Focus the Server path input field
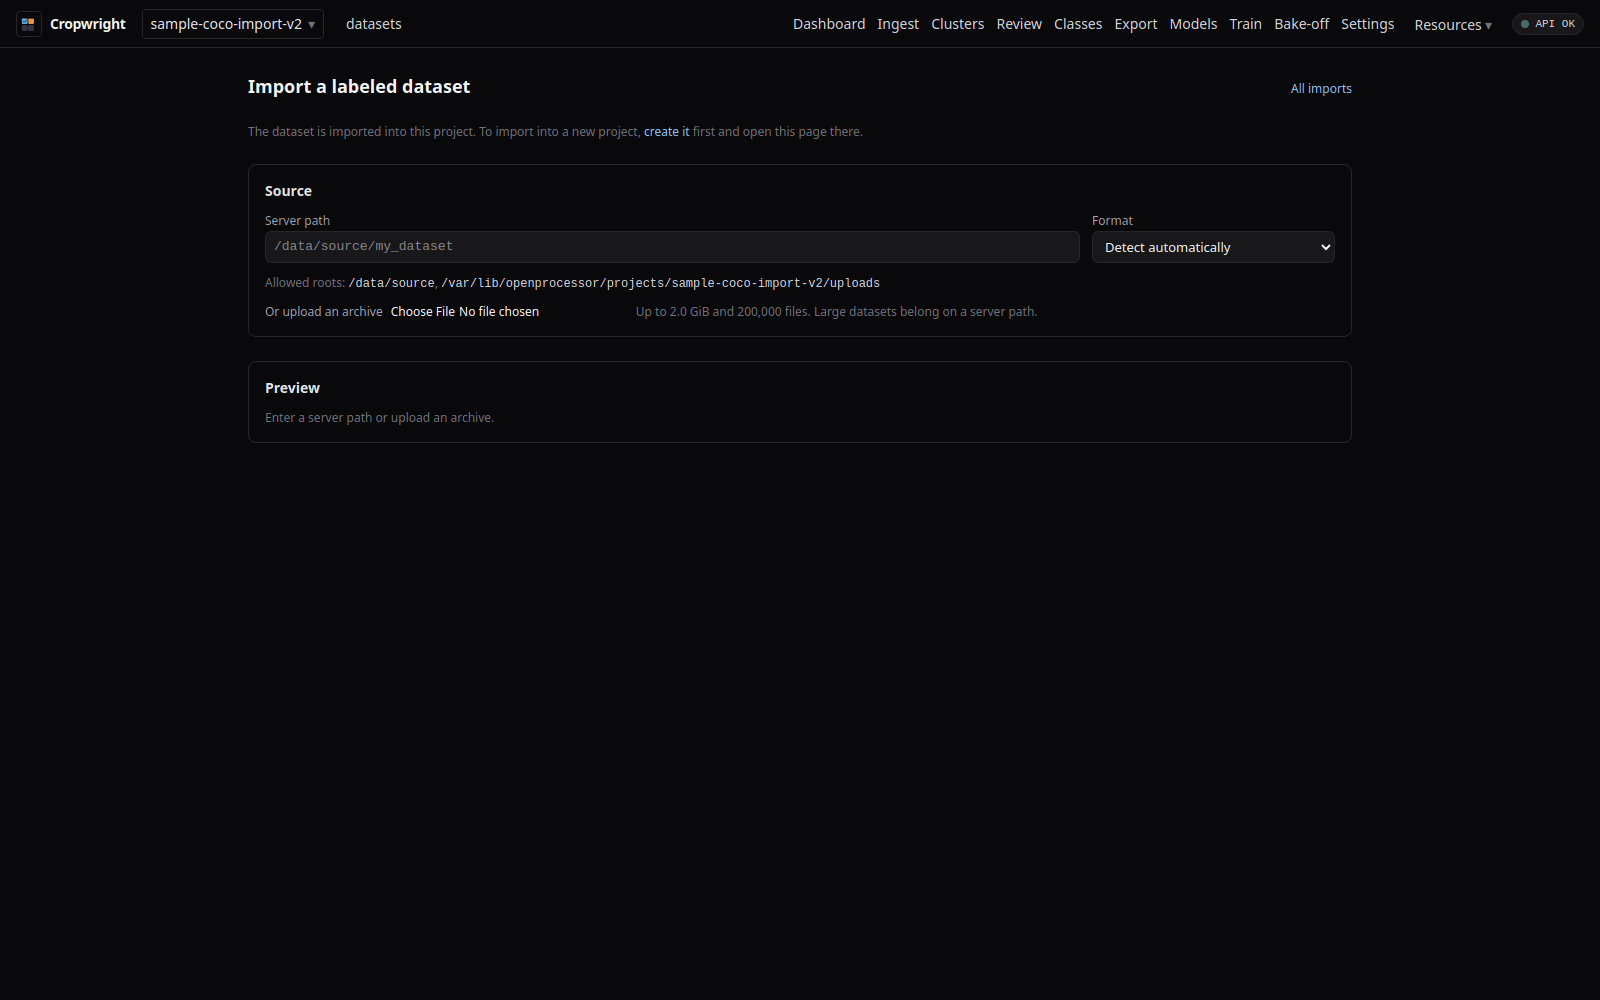The image size is (1600, 1000). point(672,247)
